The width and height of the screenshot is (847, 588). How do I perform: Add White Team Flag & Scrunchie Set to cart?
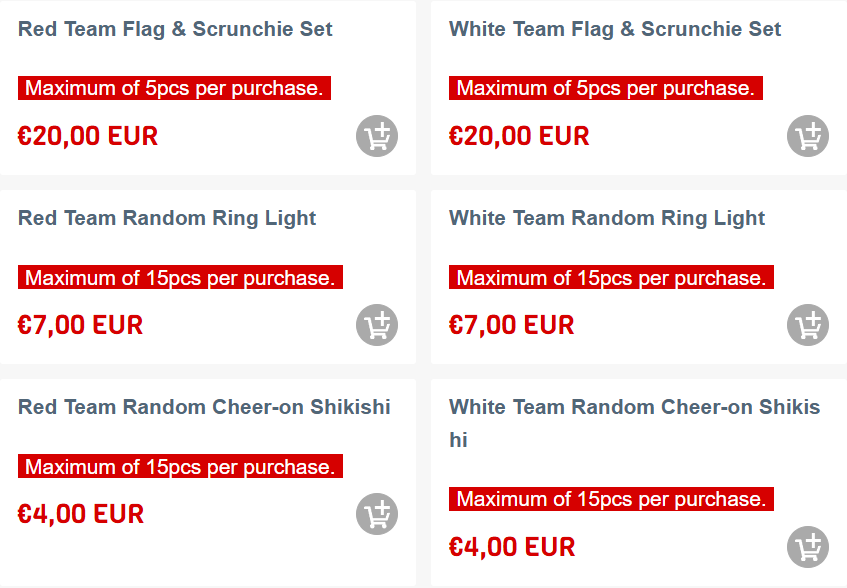pos(808,137)
